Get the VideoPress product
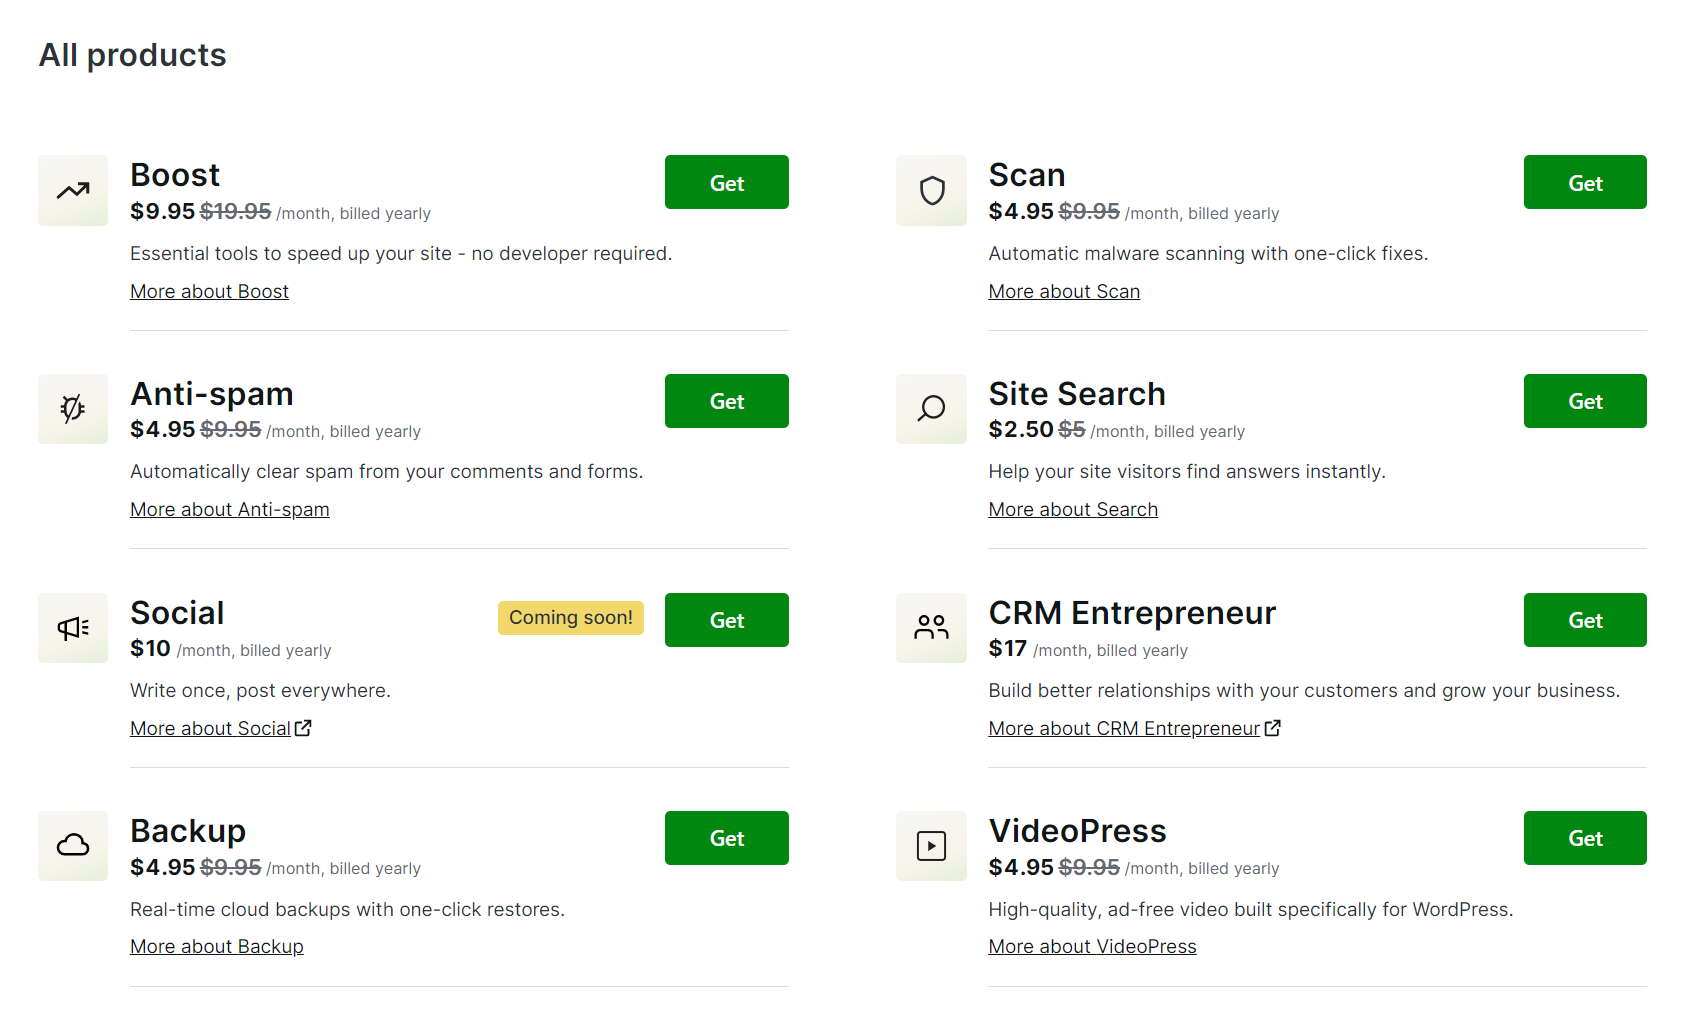 click(1585, 838)
